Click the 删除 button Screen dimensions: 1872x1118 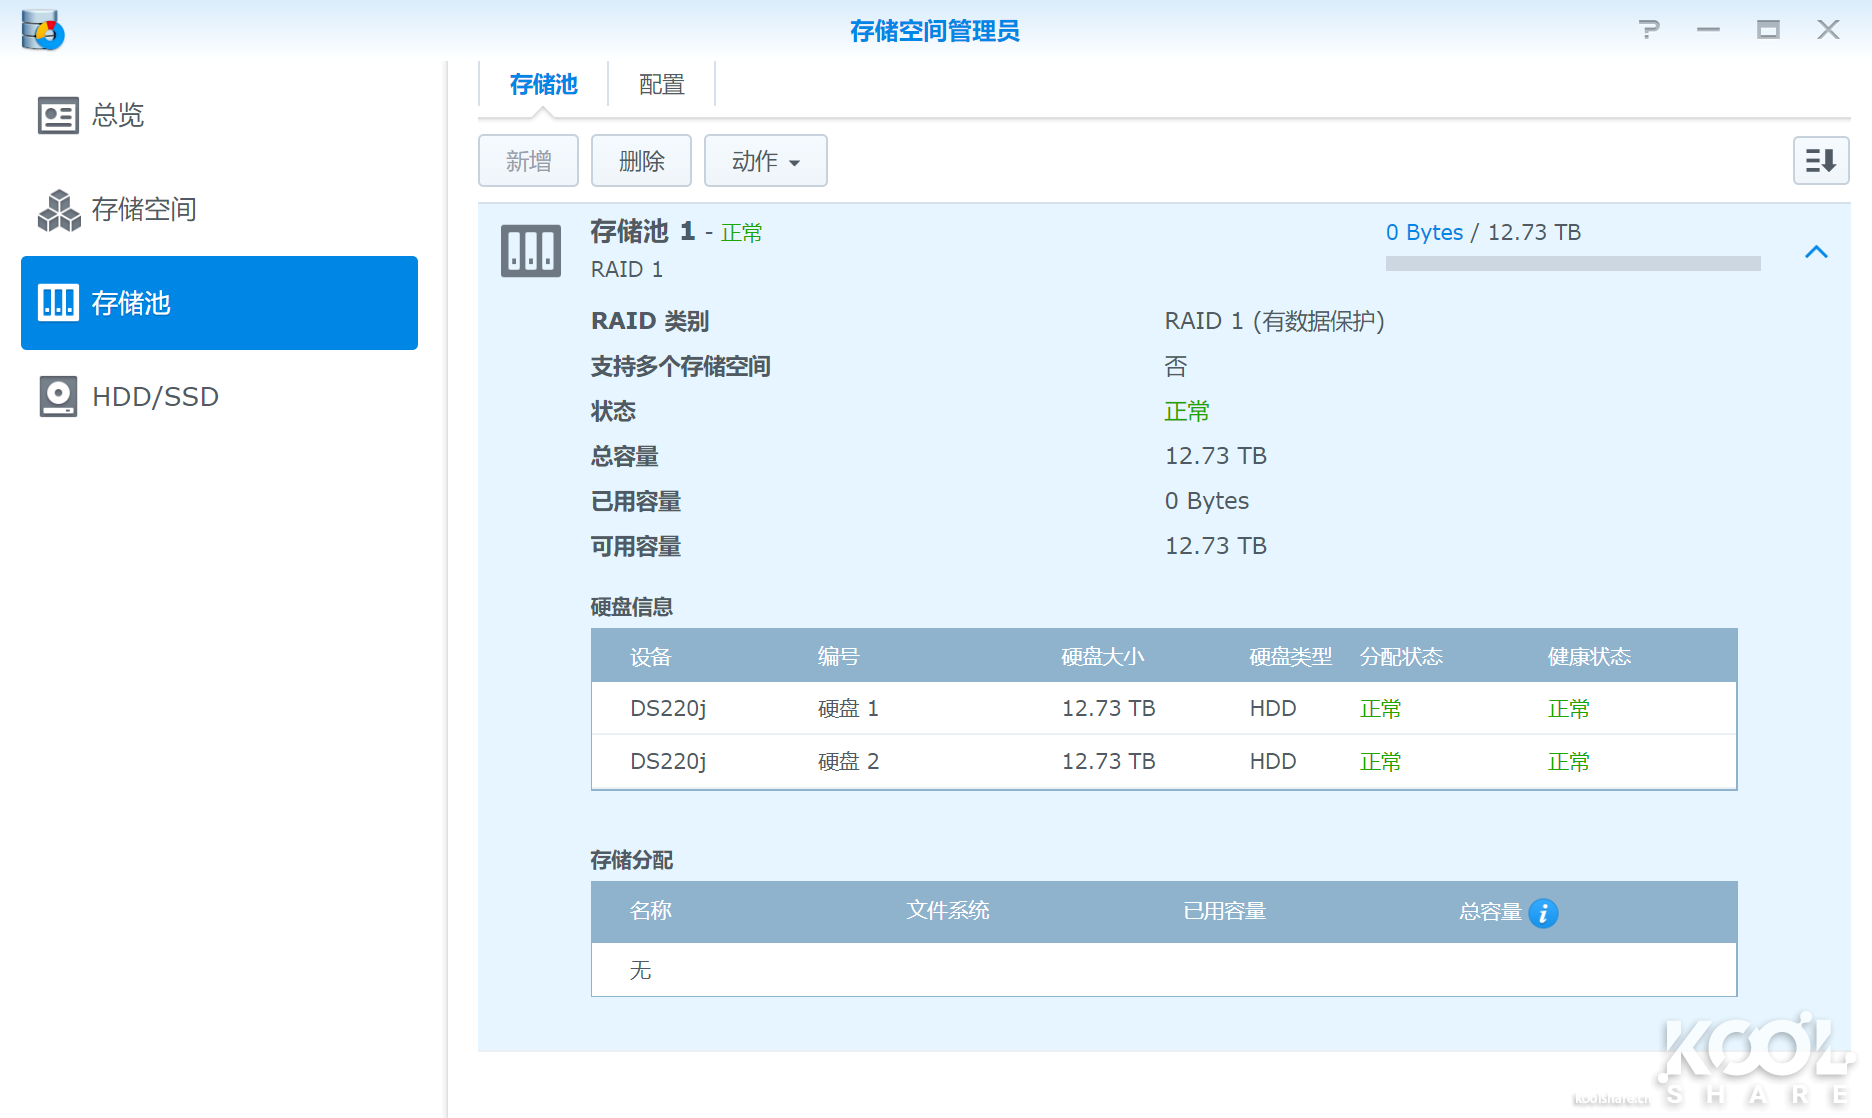tap(641, 161)
